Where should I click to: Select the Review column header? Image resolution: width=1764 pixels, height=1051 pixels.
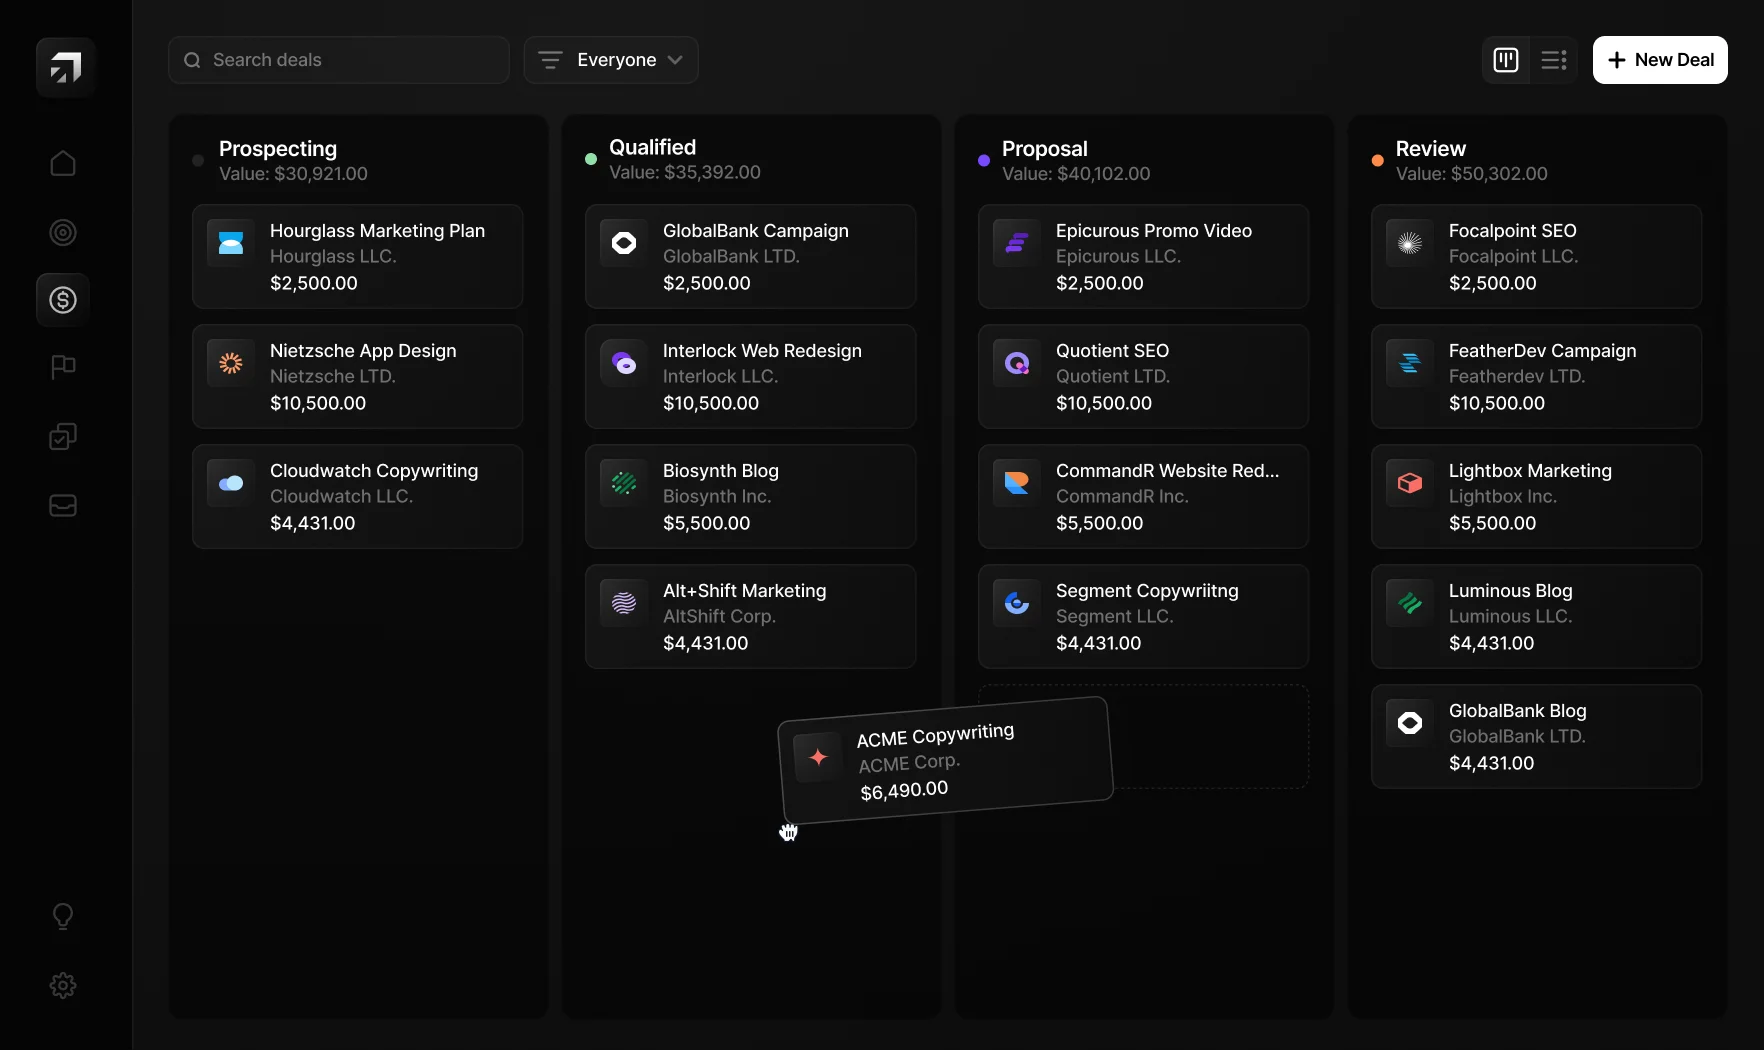pos(1430,149)
